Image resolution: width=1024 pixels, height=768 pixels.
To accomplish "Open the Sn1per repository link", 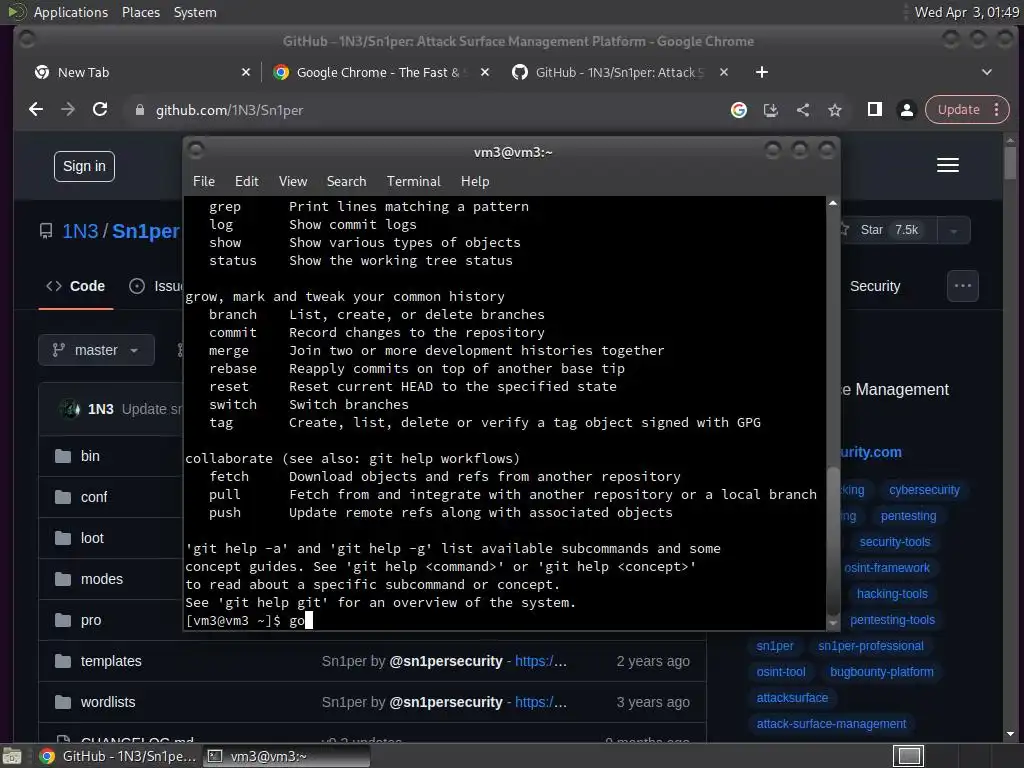I will tap(146, 231).
